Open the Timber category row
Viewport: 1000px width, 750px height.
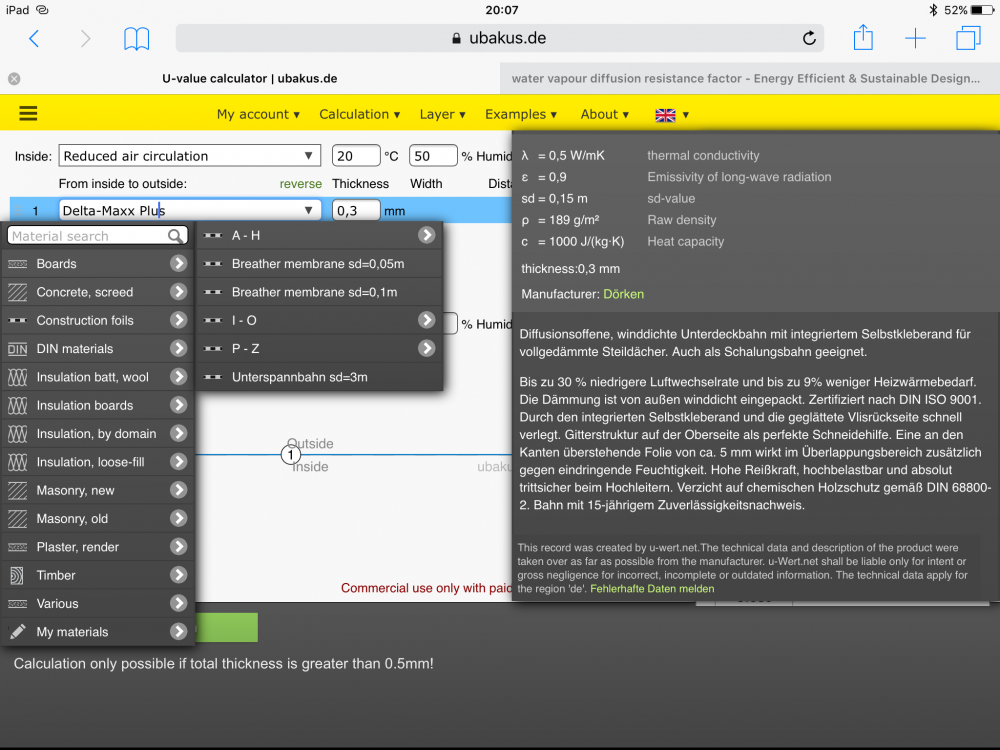click(98, 575)
